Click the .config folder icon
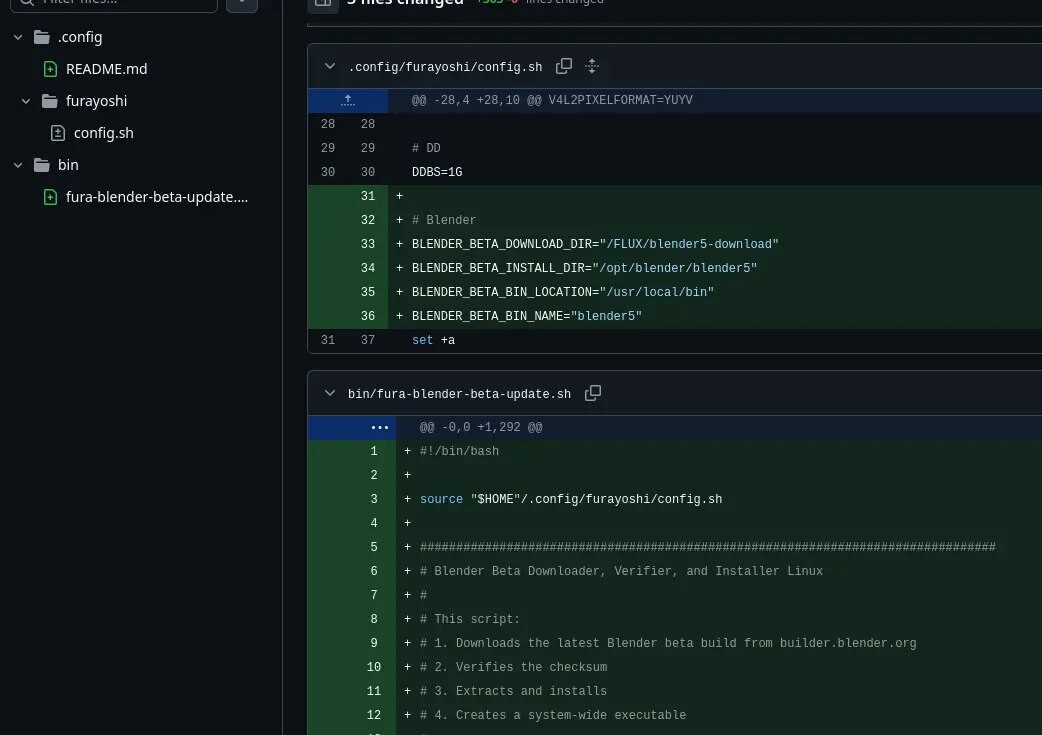 click(x=42, y=37)
